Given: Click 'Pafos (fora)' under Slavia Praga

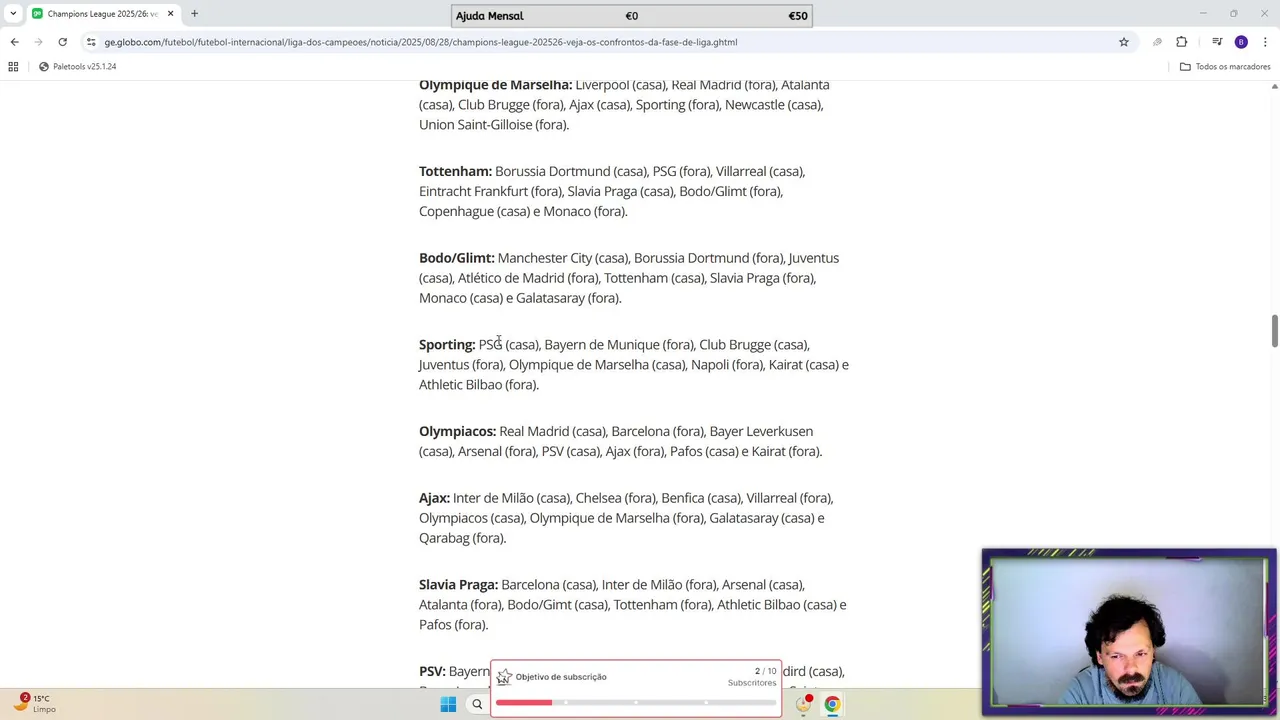Looking at the screenshot, I should (453, 625).
